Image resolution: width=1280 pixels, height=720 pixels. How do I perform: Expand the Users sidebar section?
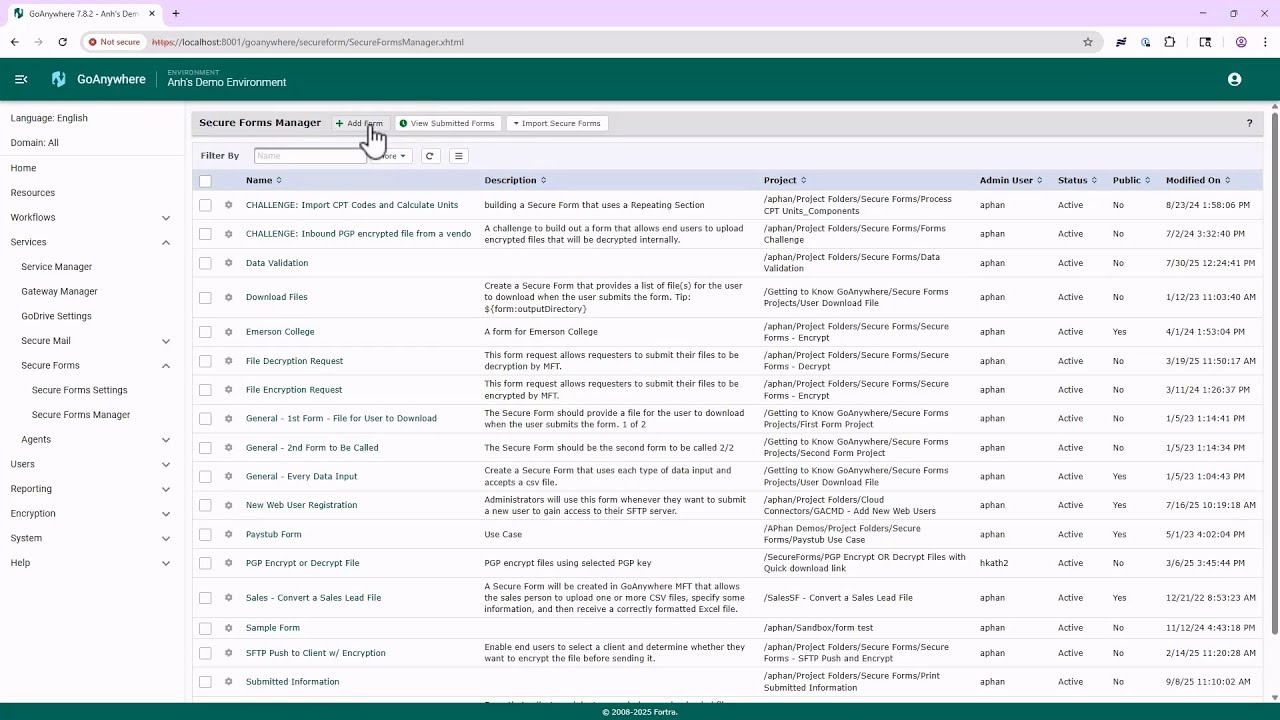[x=166, y=465]
